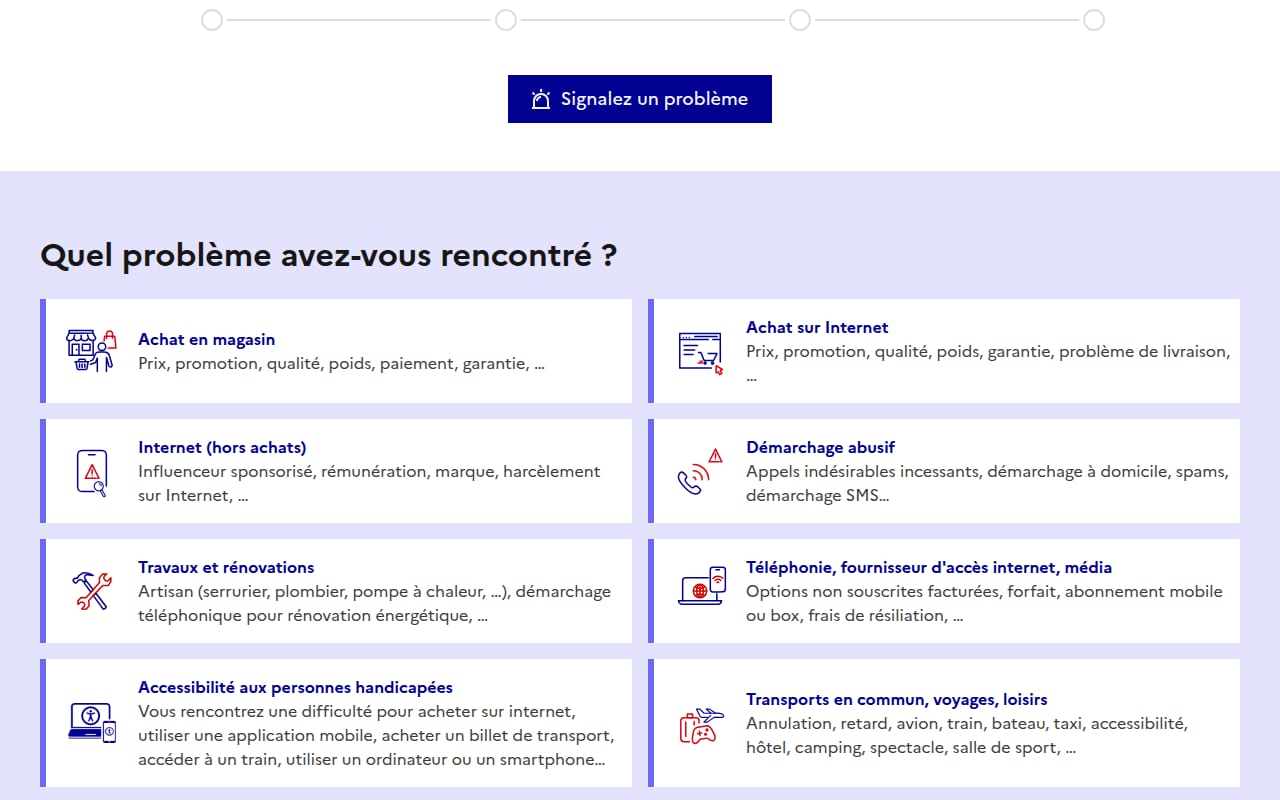Open the Travaux et rénovations heading

click(x=226, y=567)
